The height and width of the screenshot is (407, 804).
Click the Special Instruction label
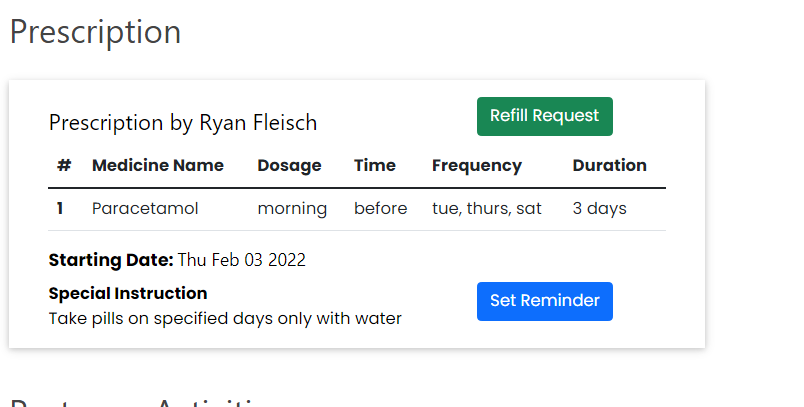[127, 294]
